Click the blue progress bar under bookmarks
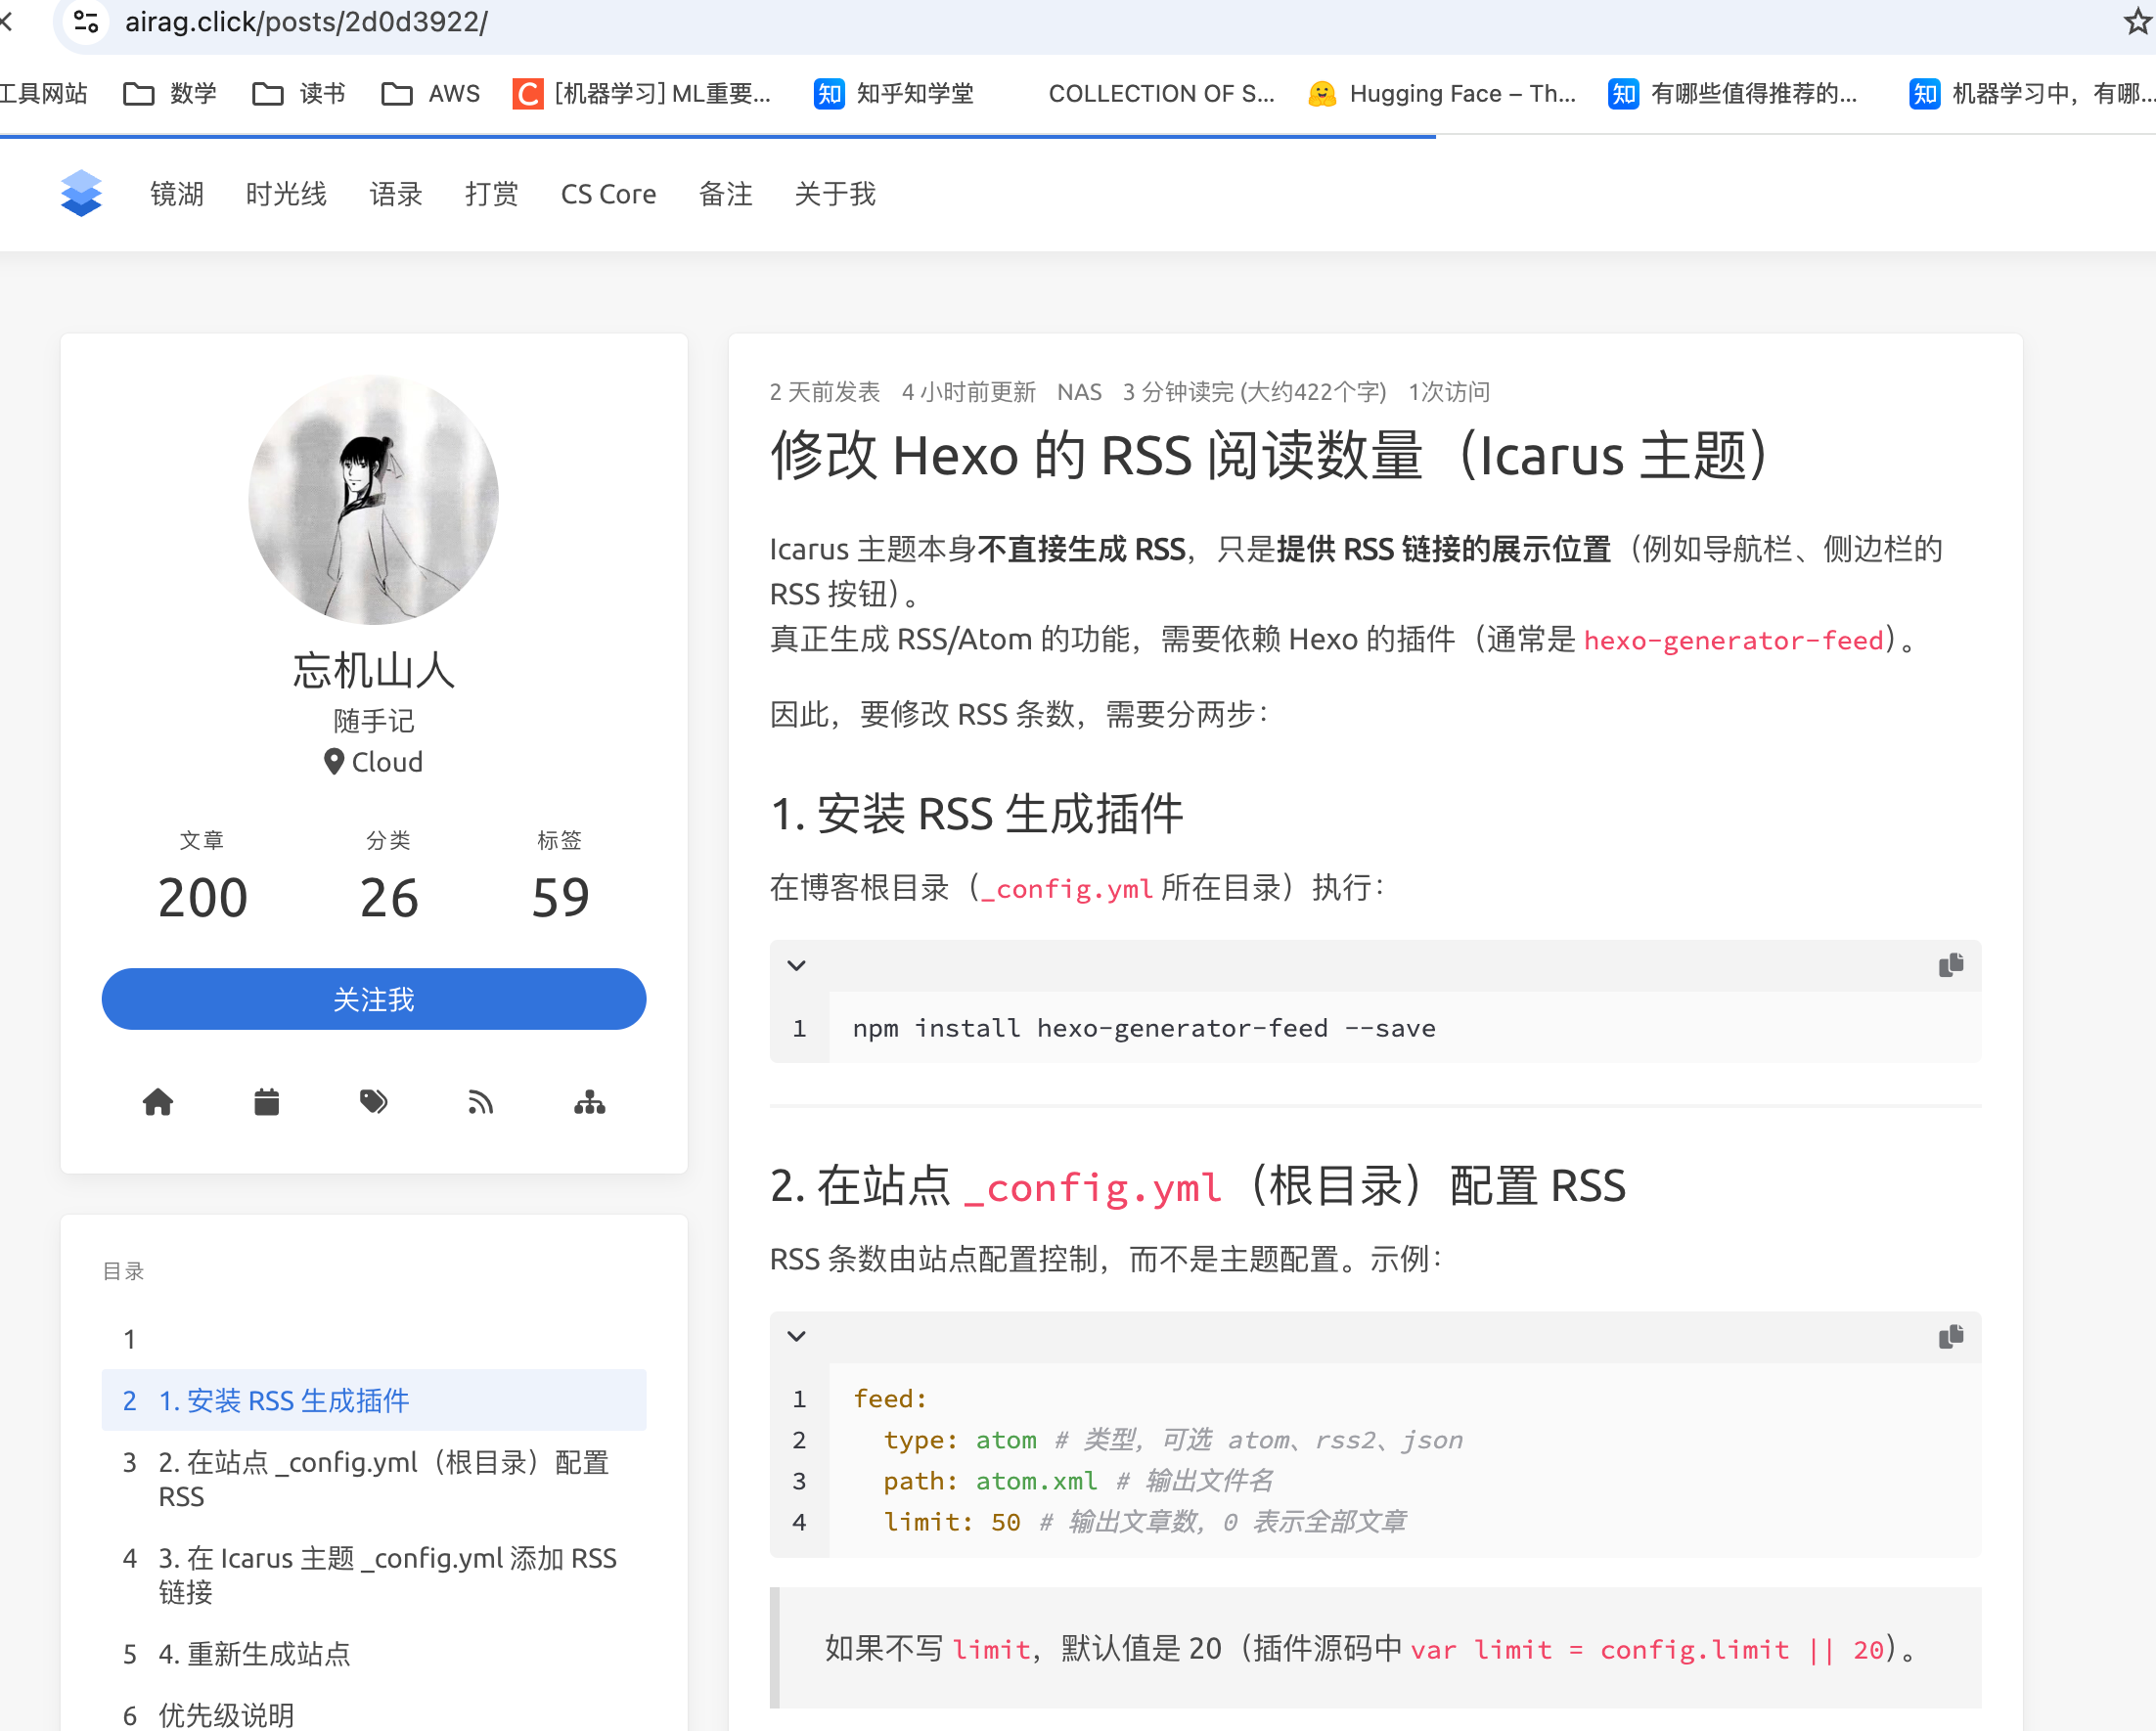Screen dimensions: 2156x1731 click(718, 137)
